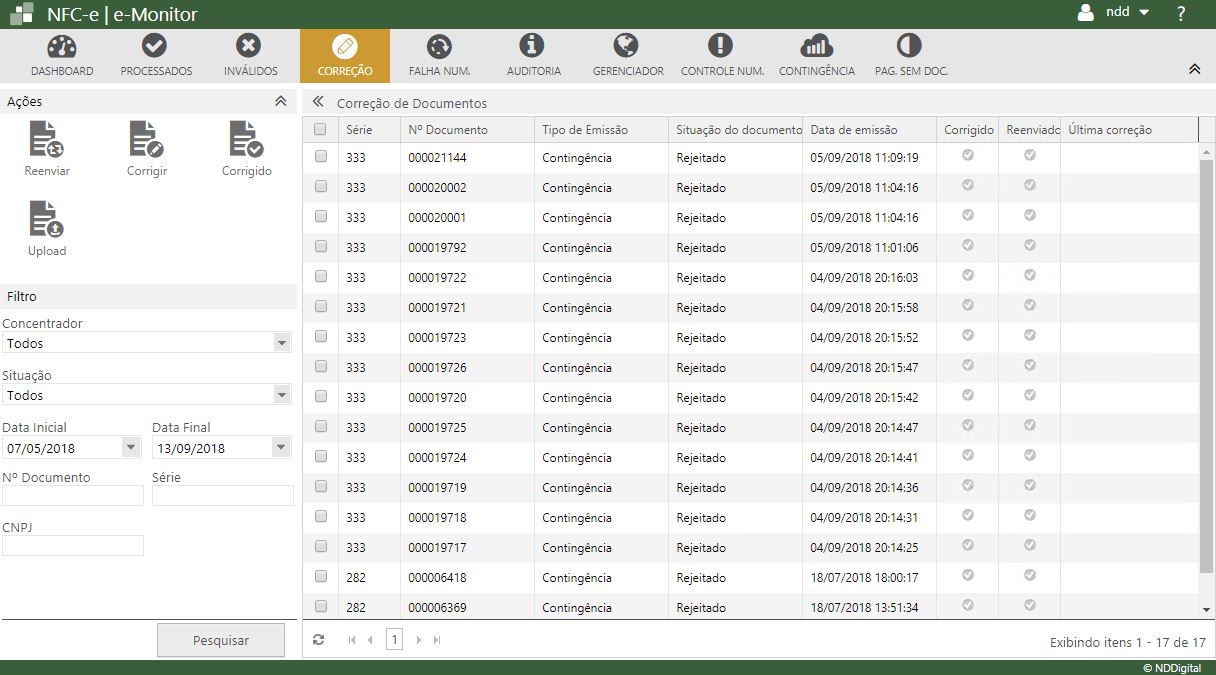Viewport: 1216px width, 675px height.
Task: Select the Corrigido action icon
Action: [x=246, y=140]
